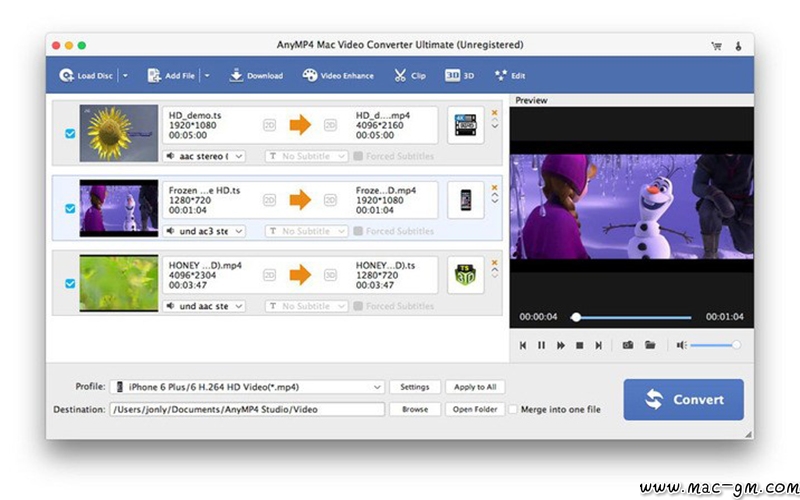Viewport: 800px width, 500px height.
Task: Click the Settings button next to Profile
Action: 415,387
